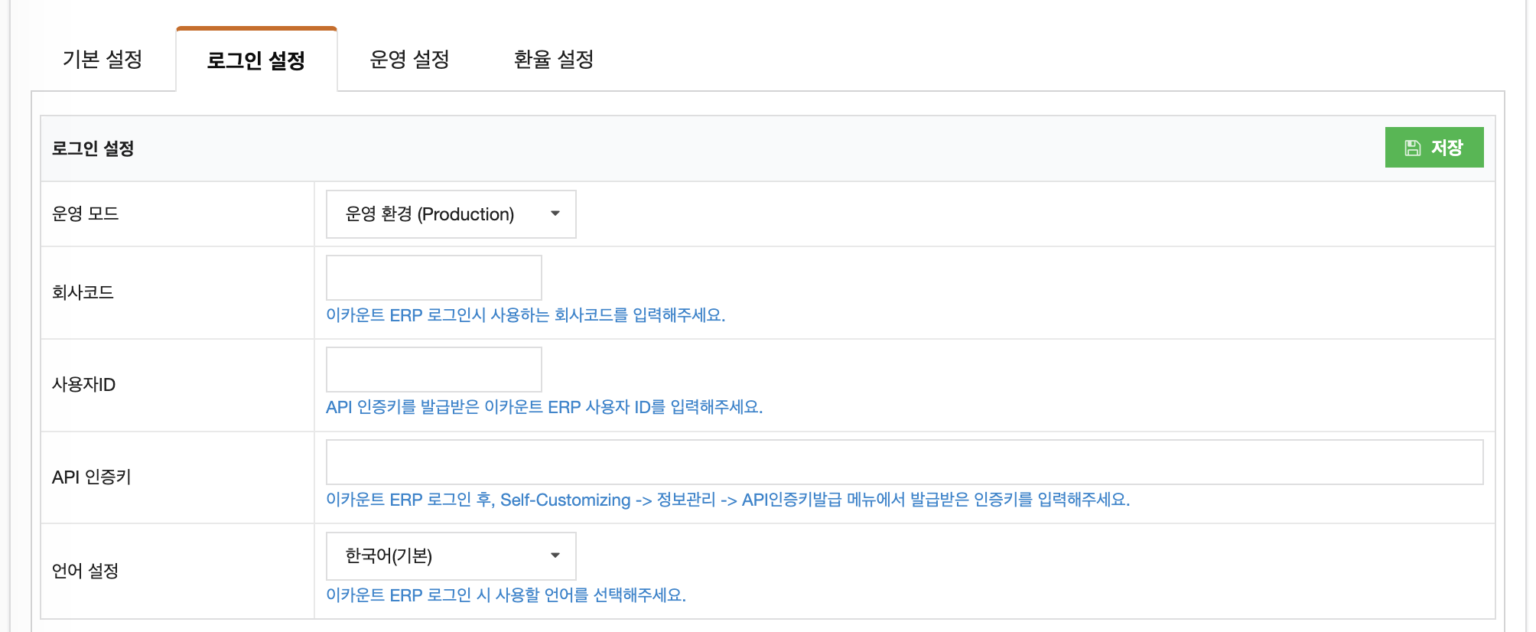The height and width of the screenshot is (632, 1536).
Task: Switch to the 환율 설정 tab
Action: (551, 59)
